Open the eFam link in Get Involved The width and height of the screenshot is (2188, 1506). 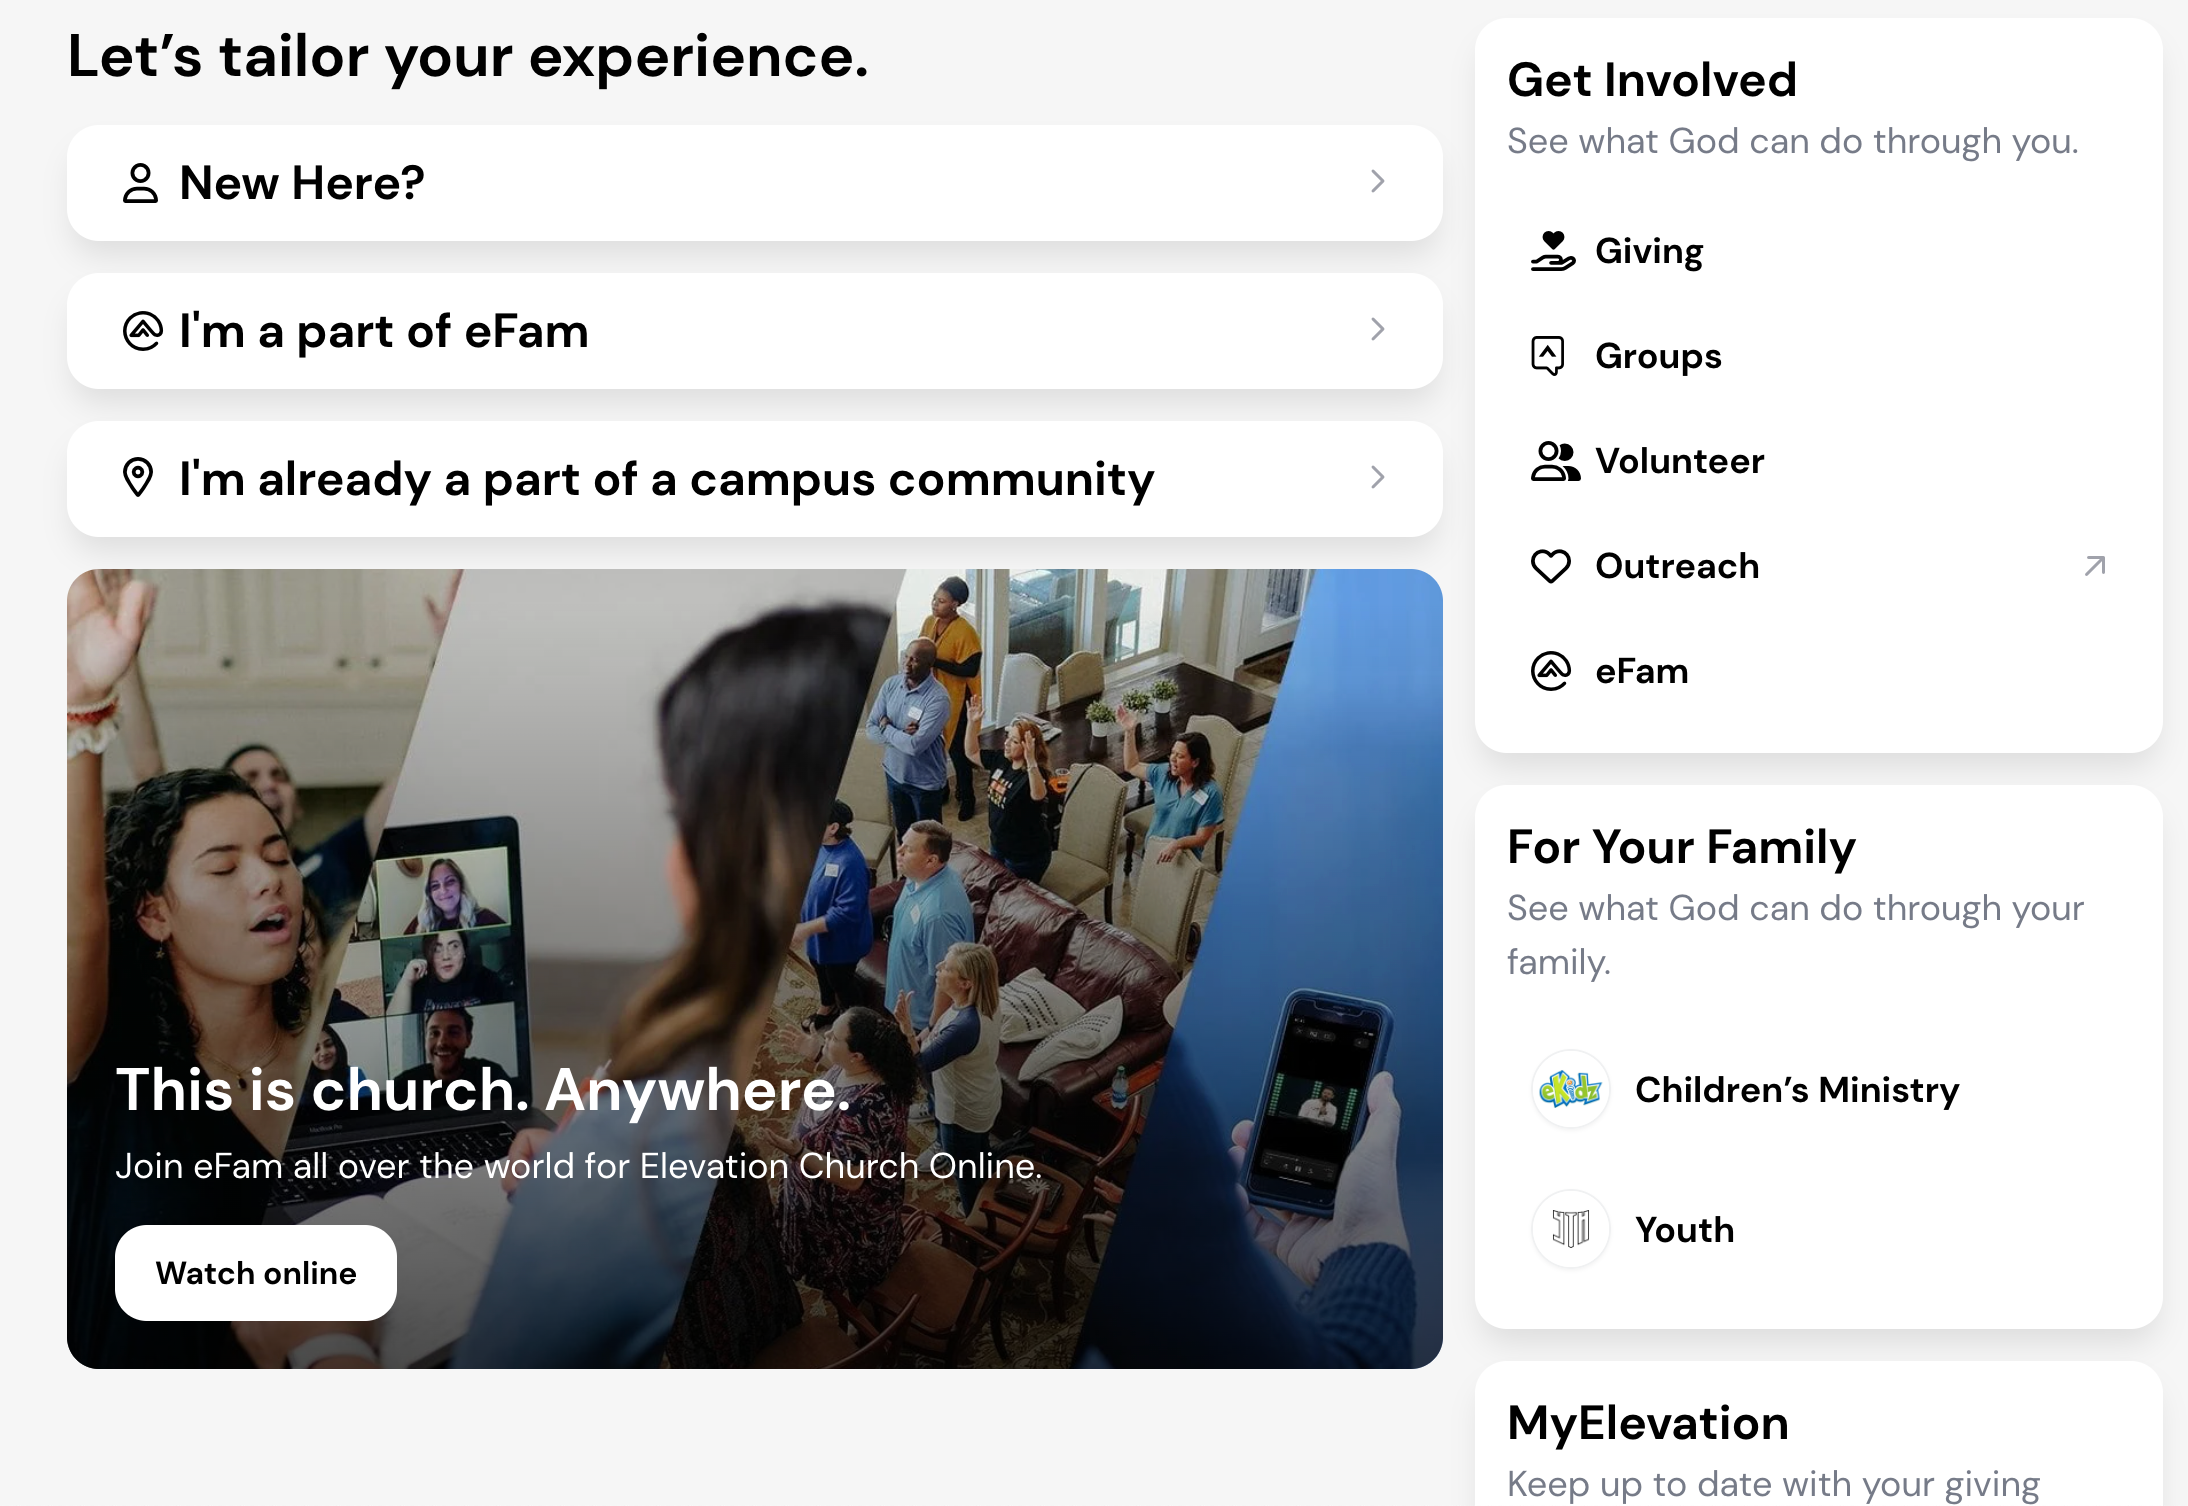(x=1642, y=671)
